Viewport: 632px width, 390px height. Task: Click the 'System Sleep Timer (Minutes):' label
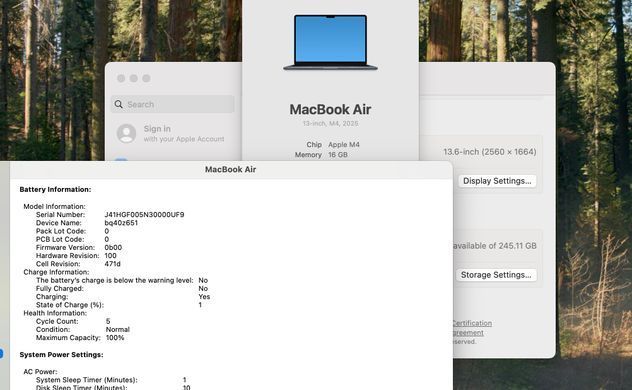87,380
